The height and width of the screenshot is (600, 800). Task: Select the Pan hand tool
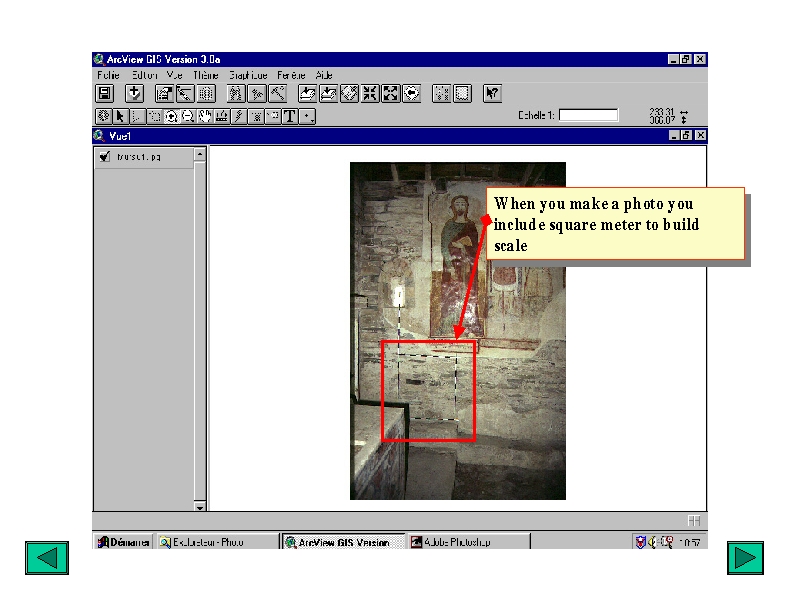205,116
